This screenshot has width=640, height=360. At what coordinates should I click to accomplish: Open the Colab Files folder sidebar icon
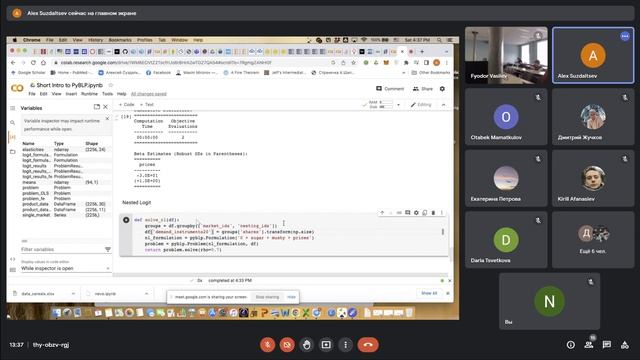(13, 152)
